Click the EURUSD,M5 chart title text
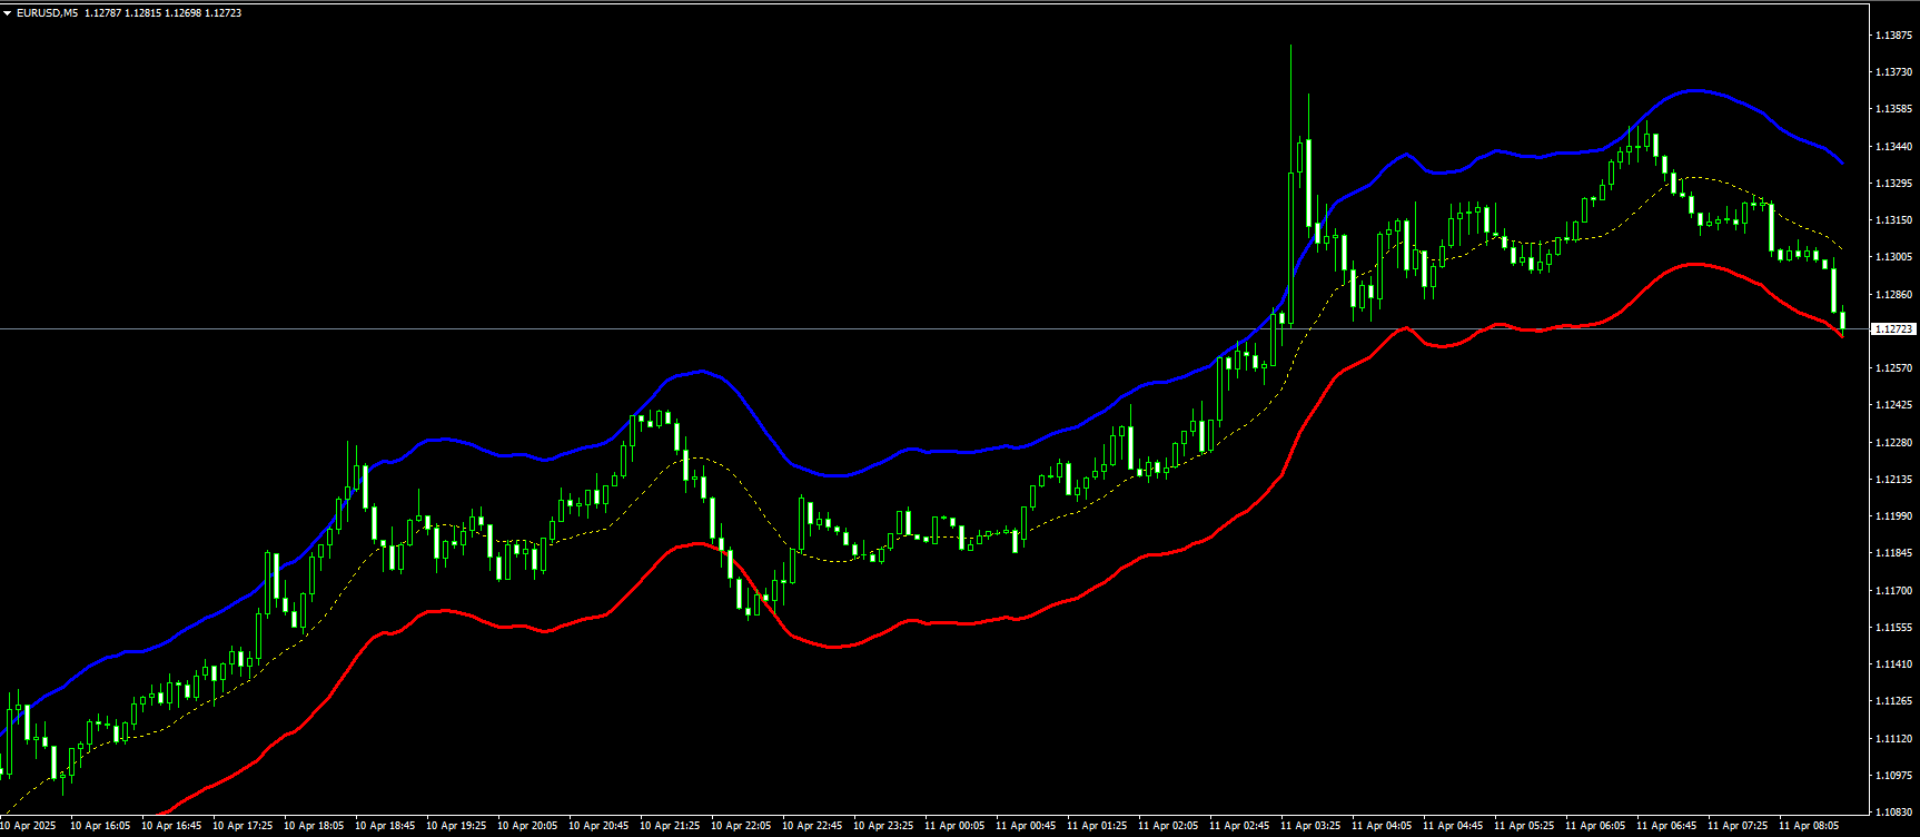The width and height of the screenshot is (1920, 837). [48, 13]
